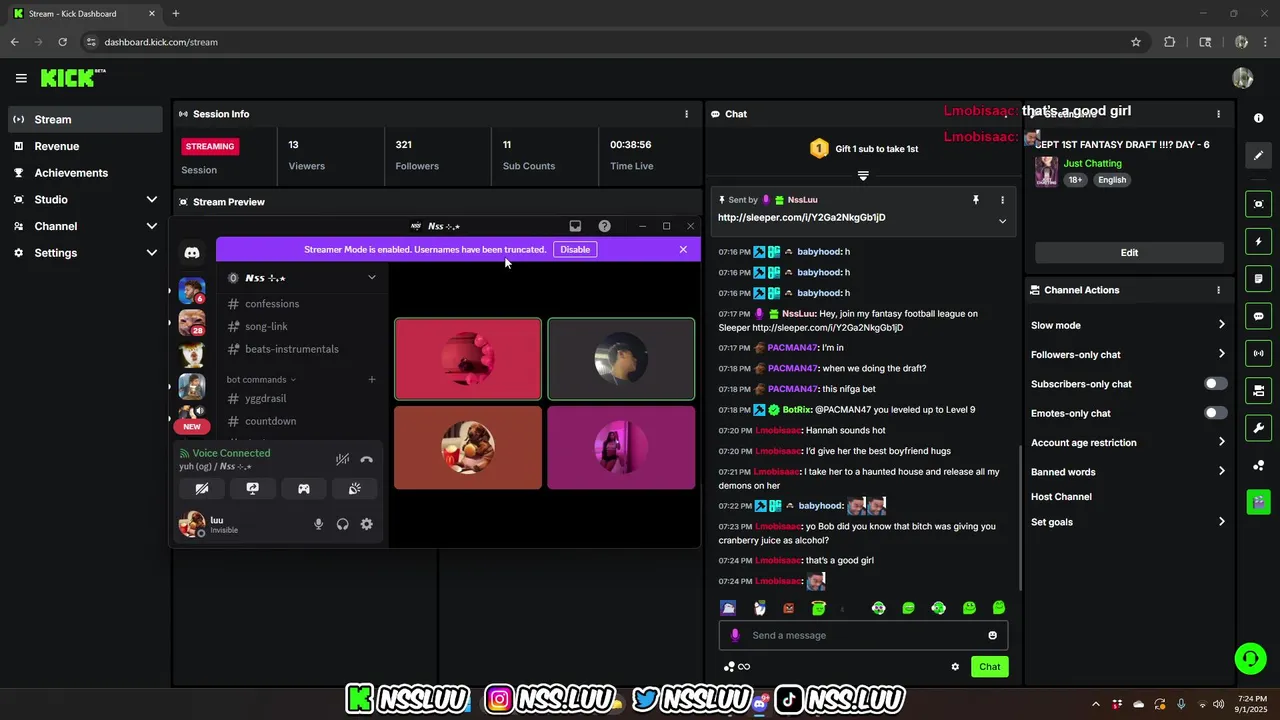Start a Discord activity (game controller)

pos(303,488)
